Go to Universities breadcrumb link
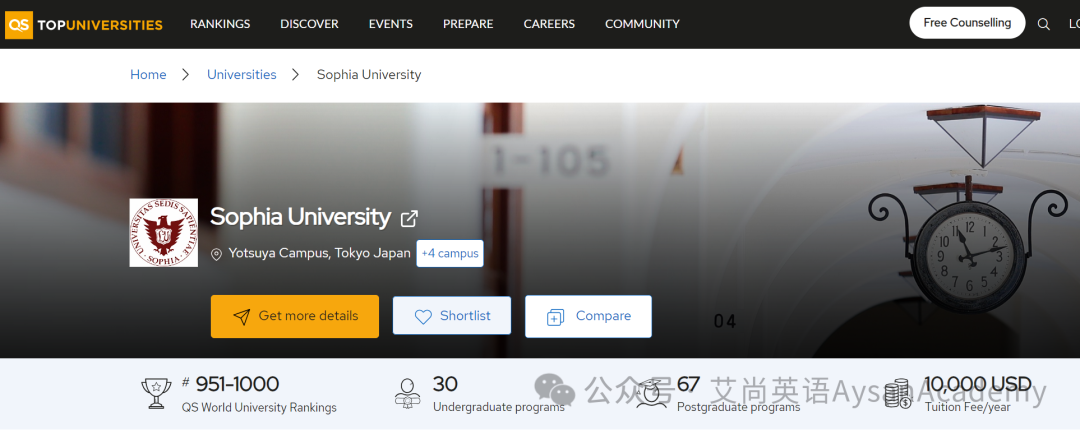1080x434 pixels. (x=242, y=74)
